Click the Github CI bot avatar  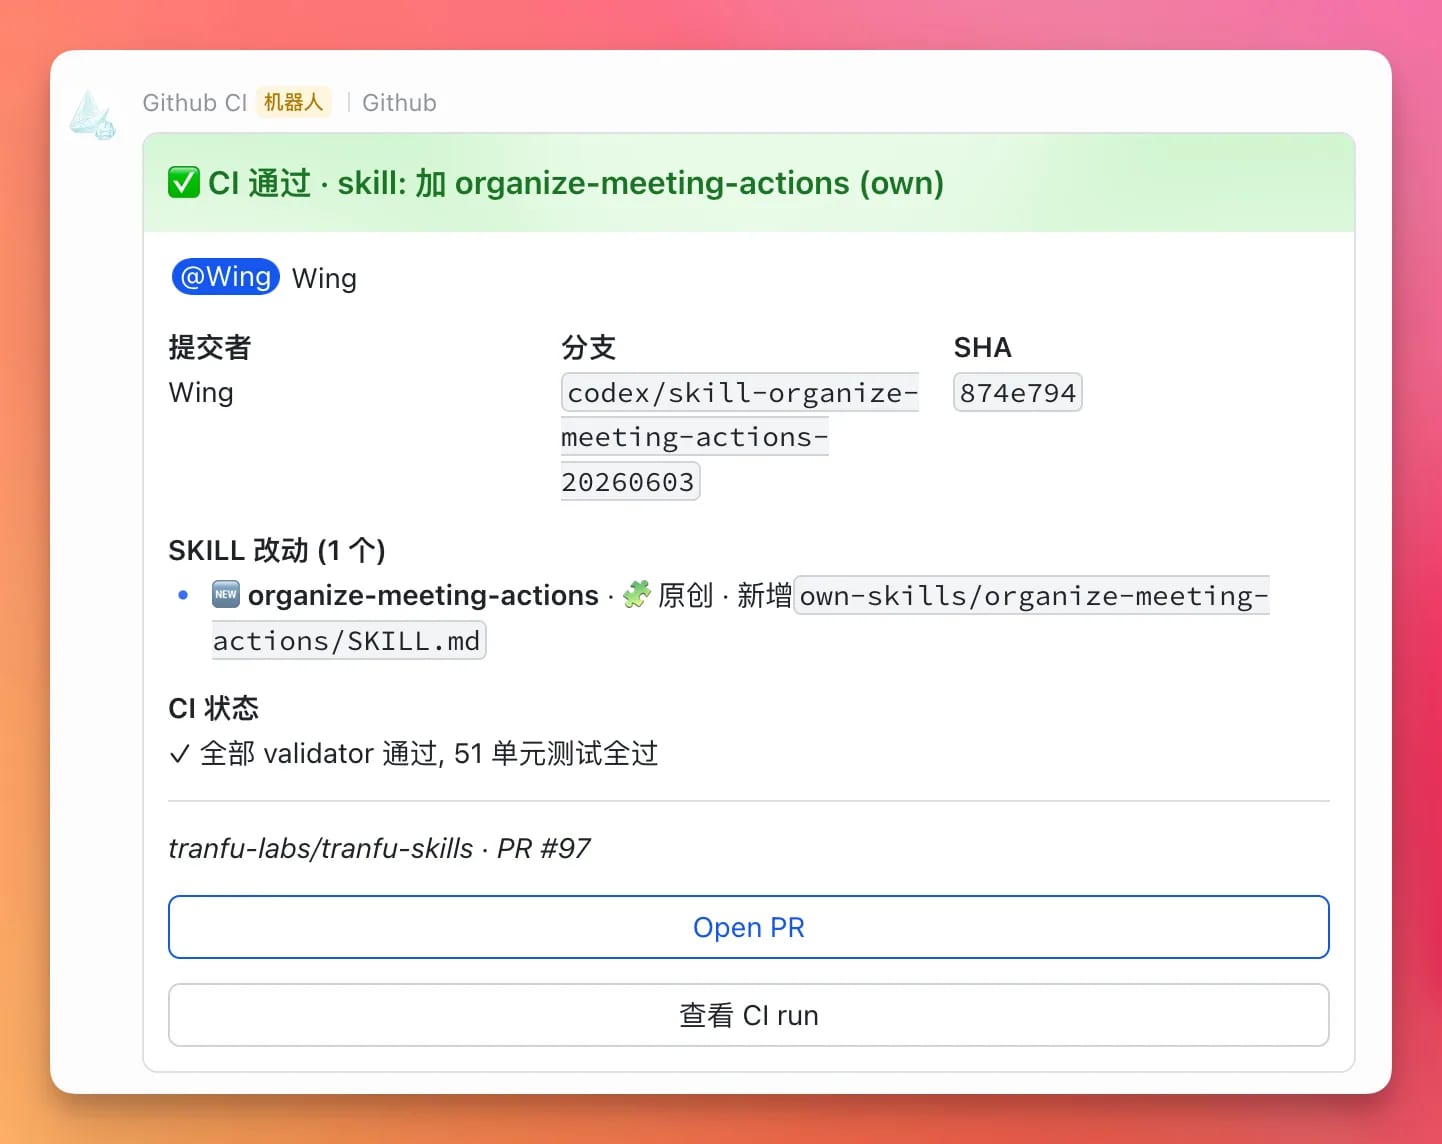click(x=92, y=114)
